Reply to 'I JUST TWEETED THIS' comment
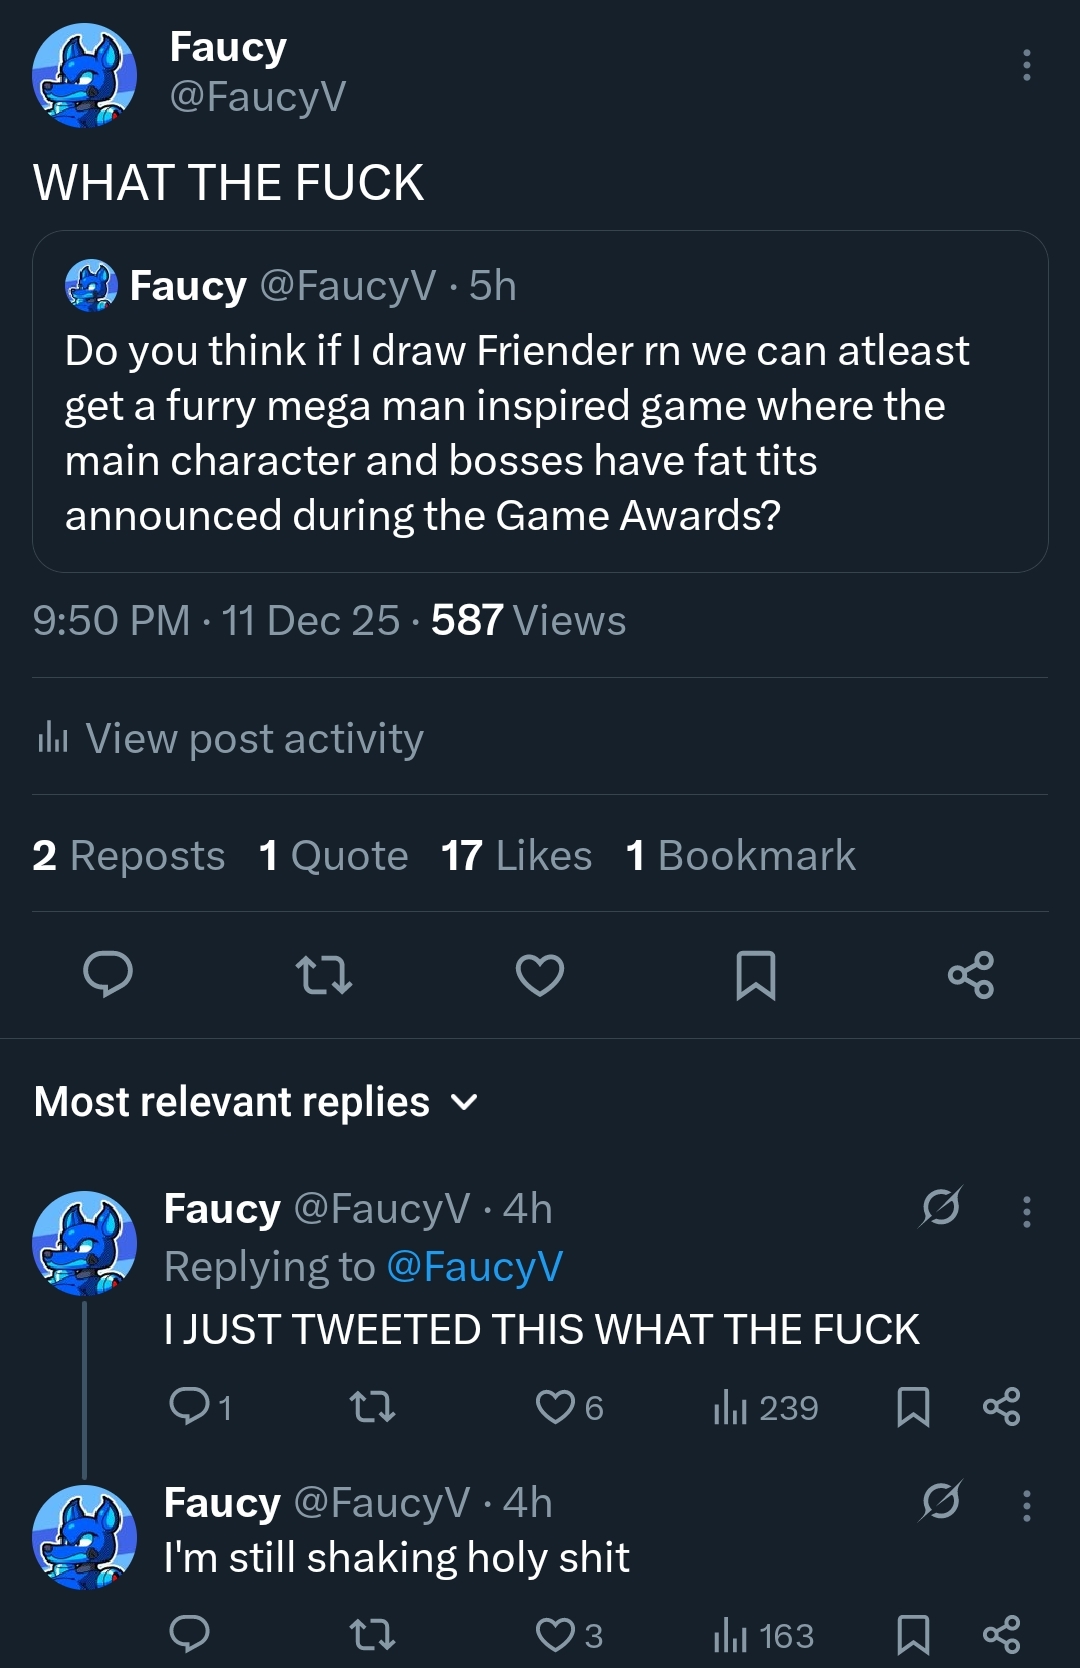Screen dimensions: 1080x1668 189,1407
